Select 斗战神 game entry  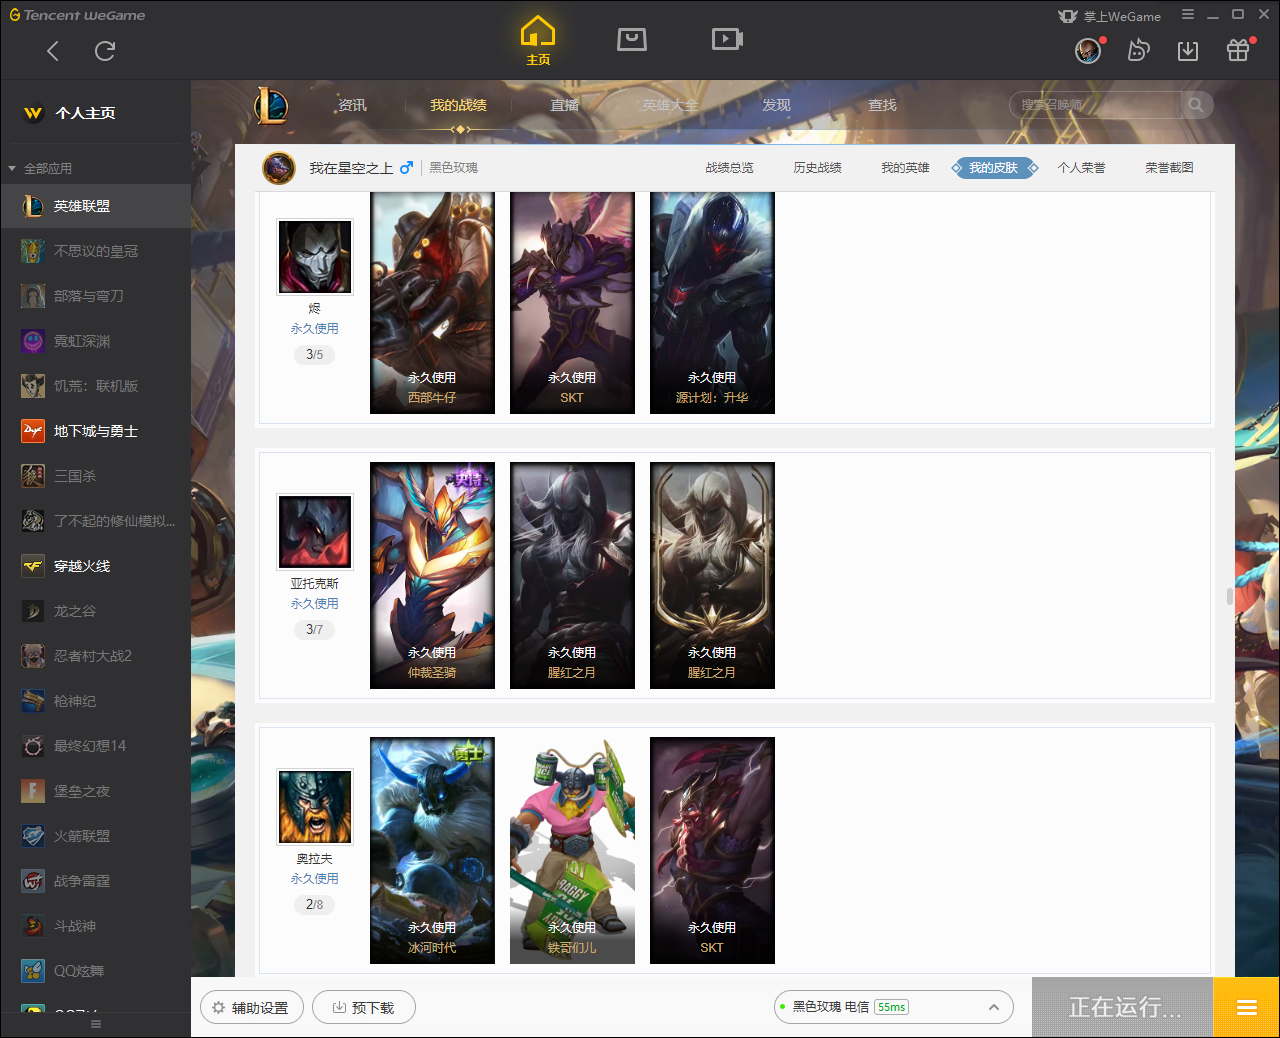coord(95,926)
